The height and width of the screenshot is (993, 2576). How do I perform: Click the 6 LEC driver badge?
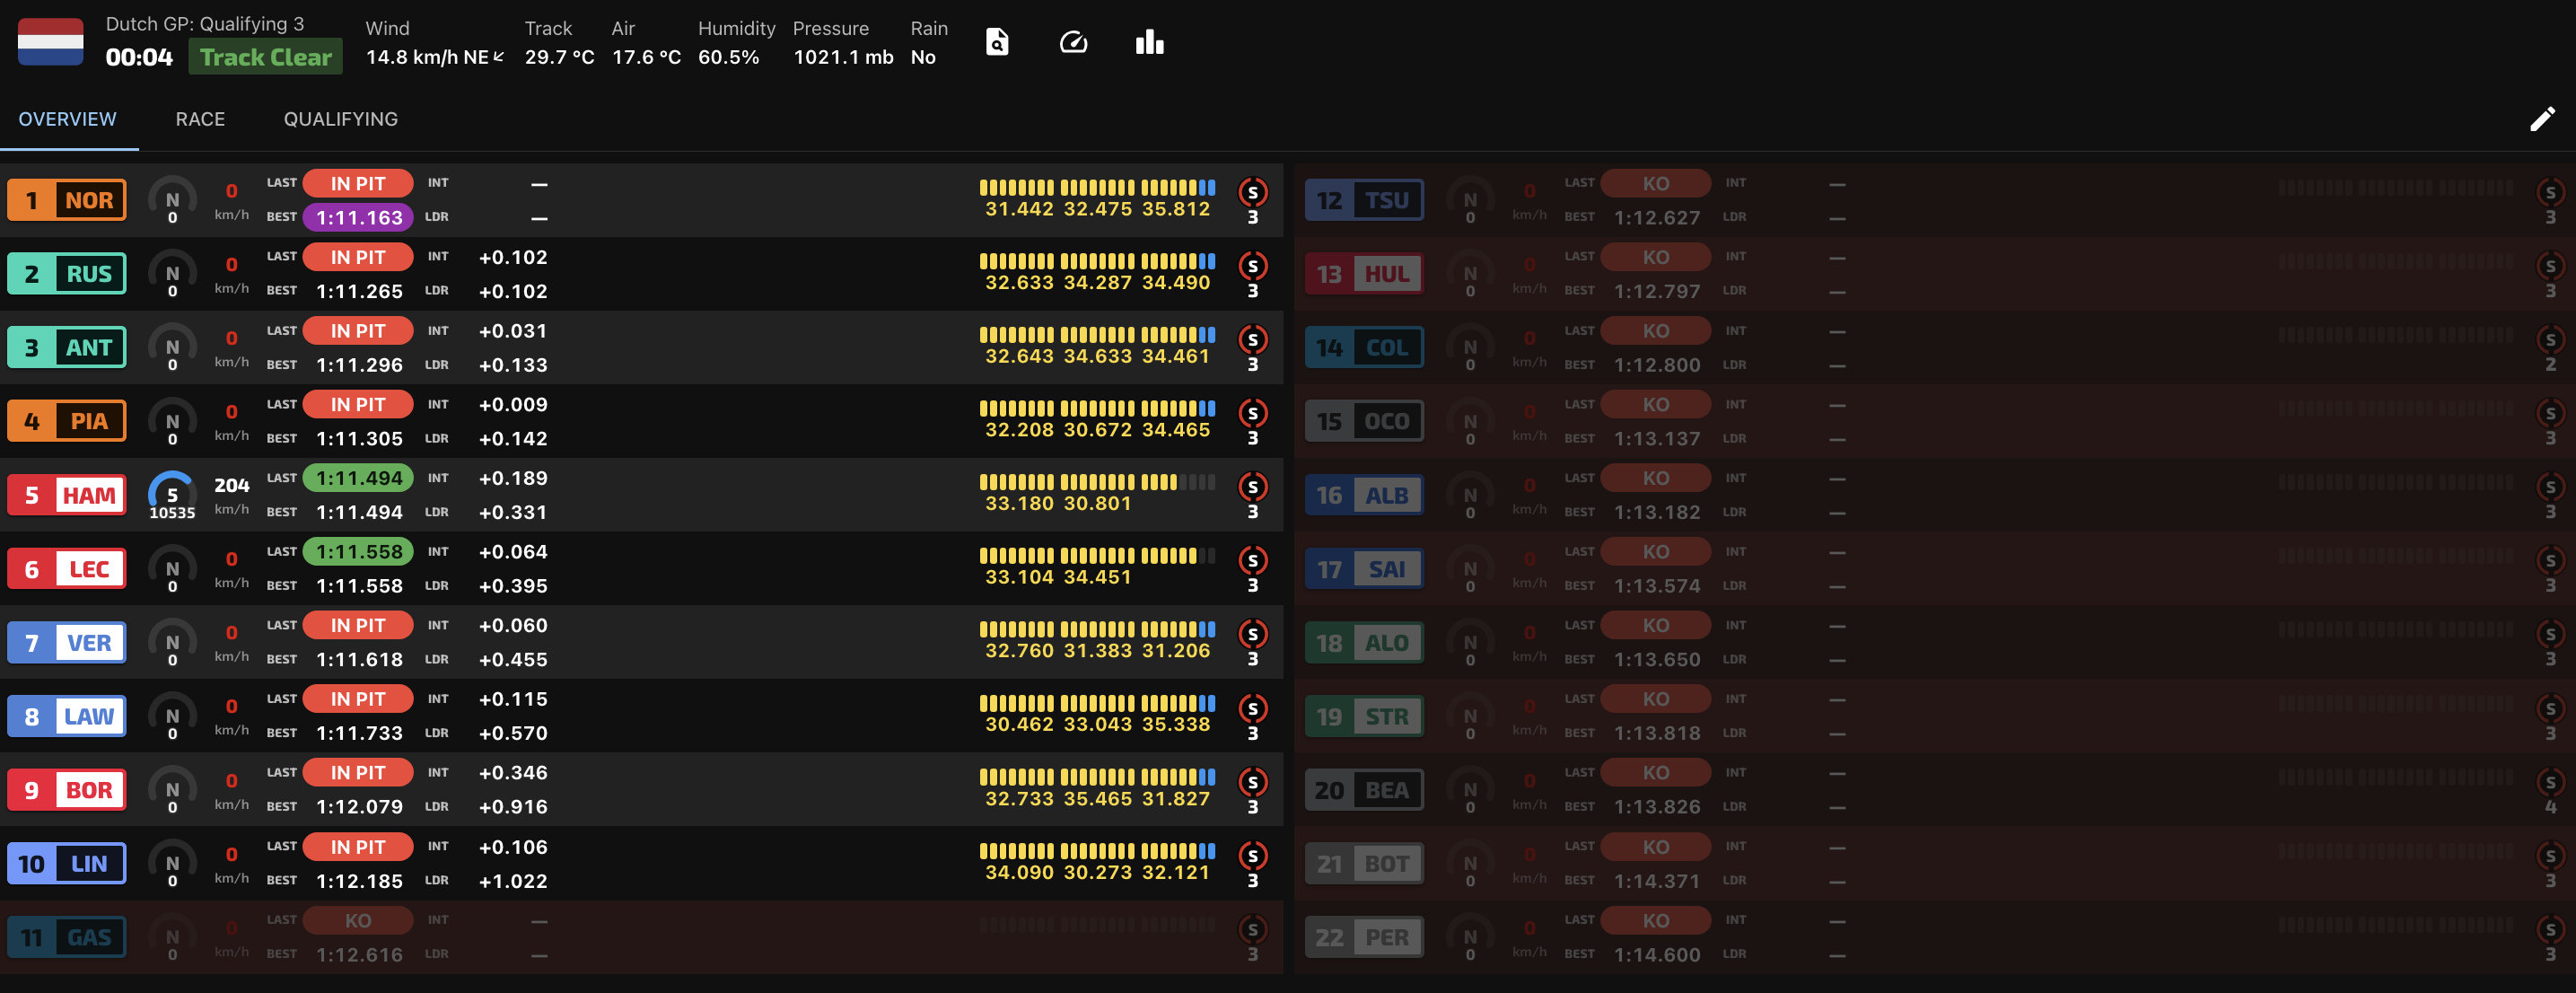67,569
